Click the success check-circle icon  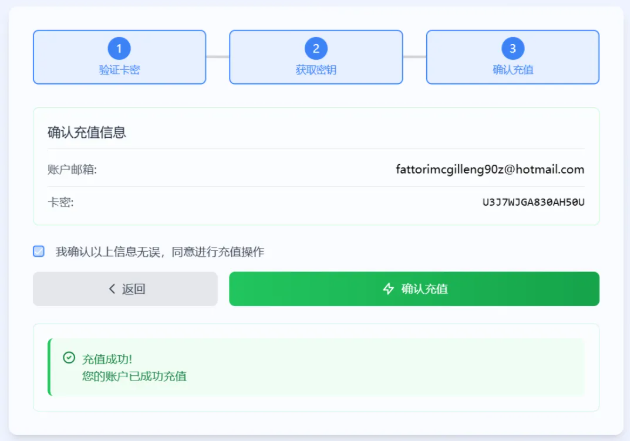click(x=69, y=357)
